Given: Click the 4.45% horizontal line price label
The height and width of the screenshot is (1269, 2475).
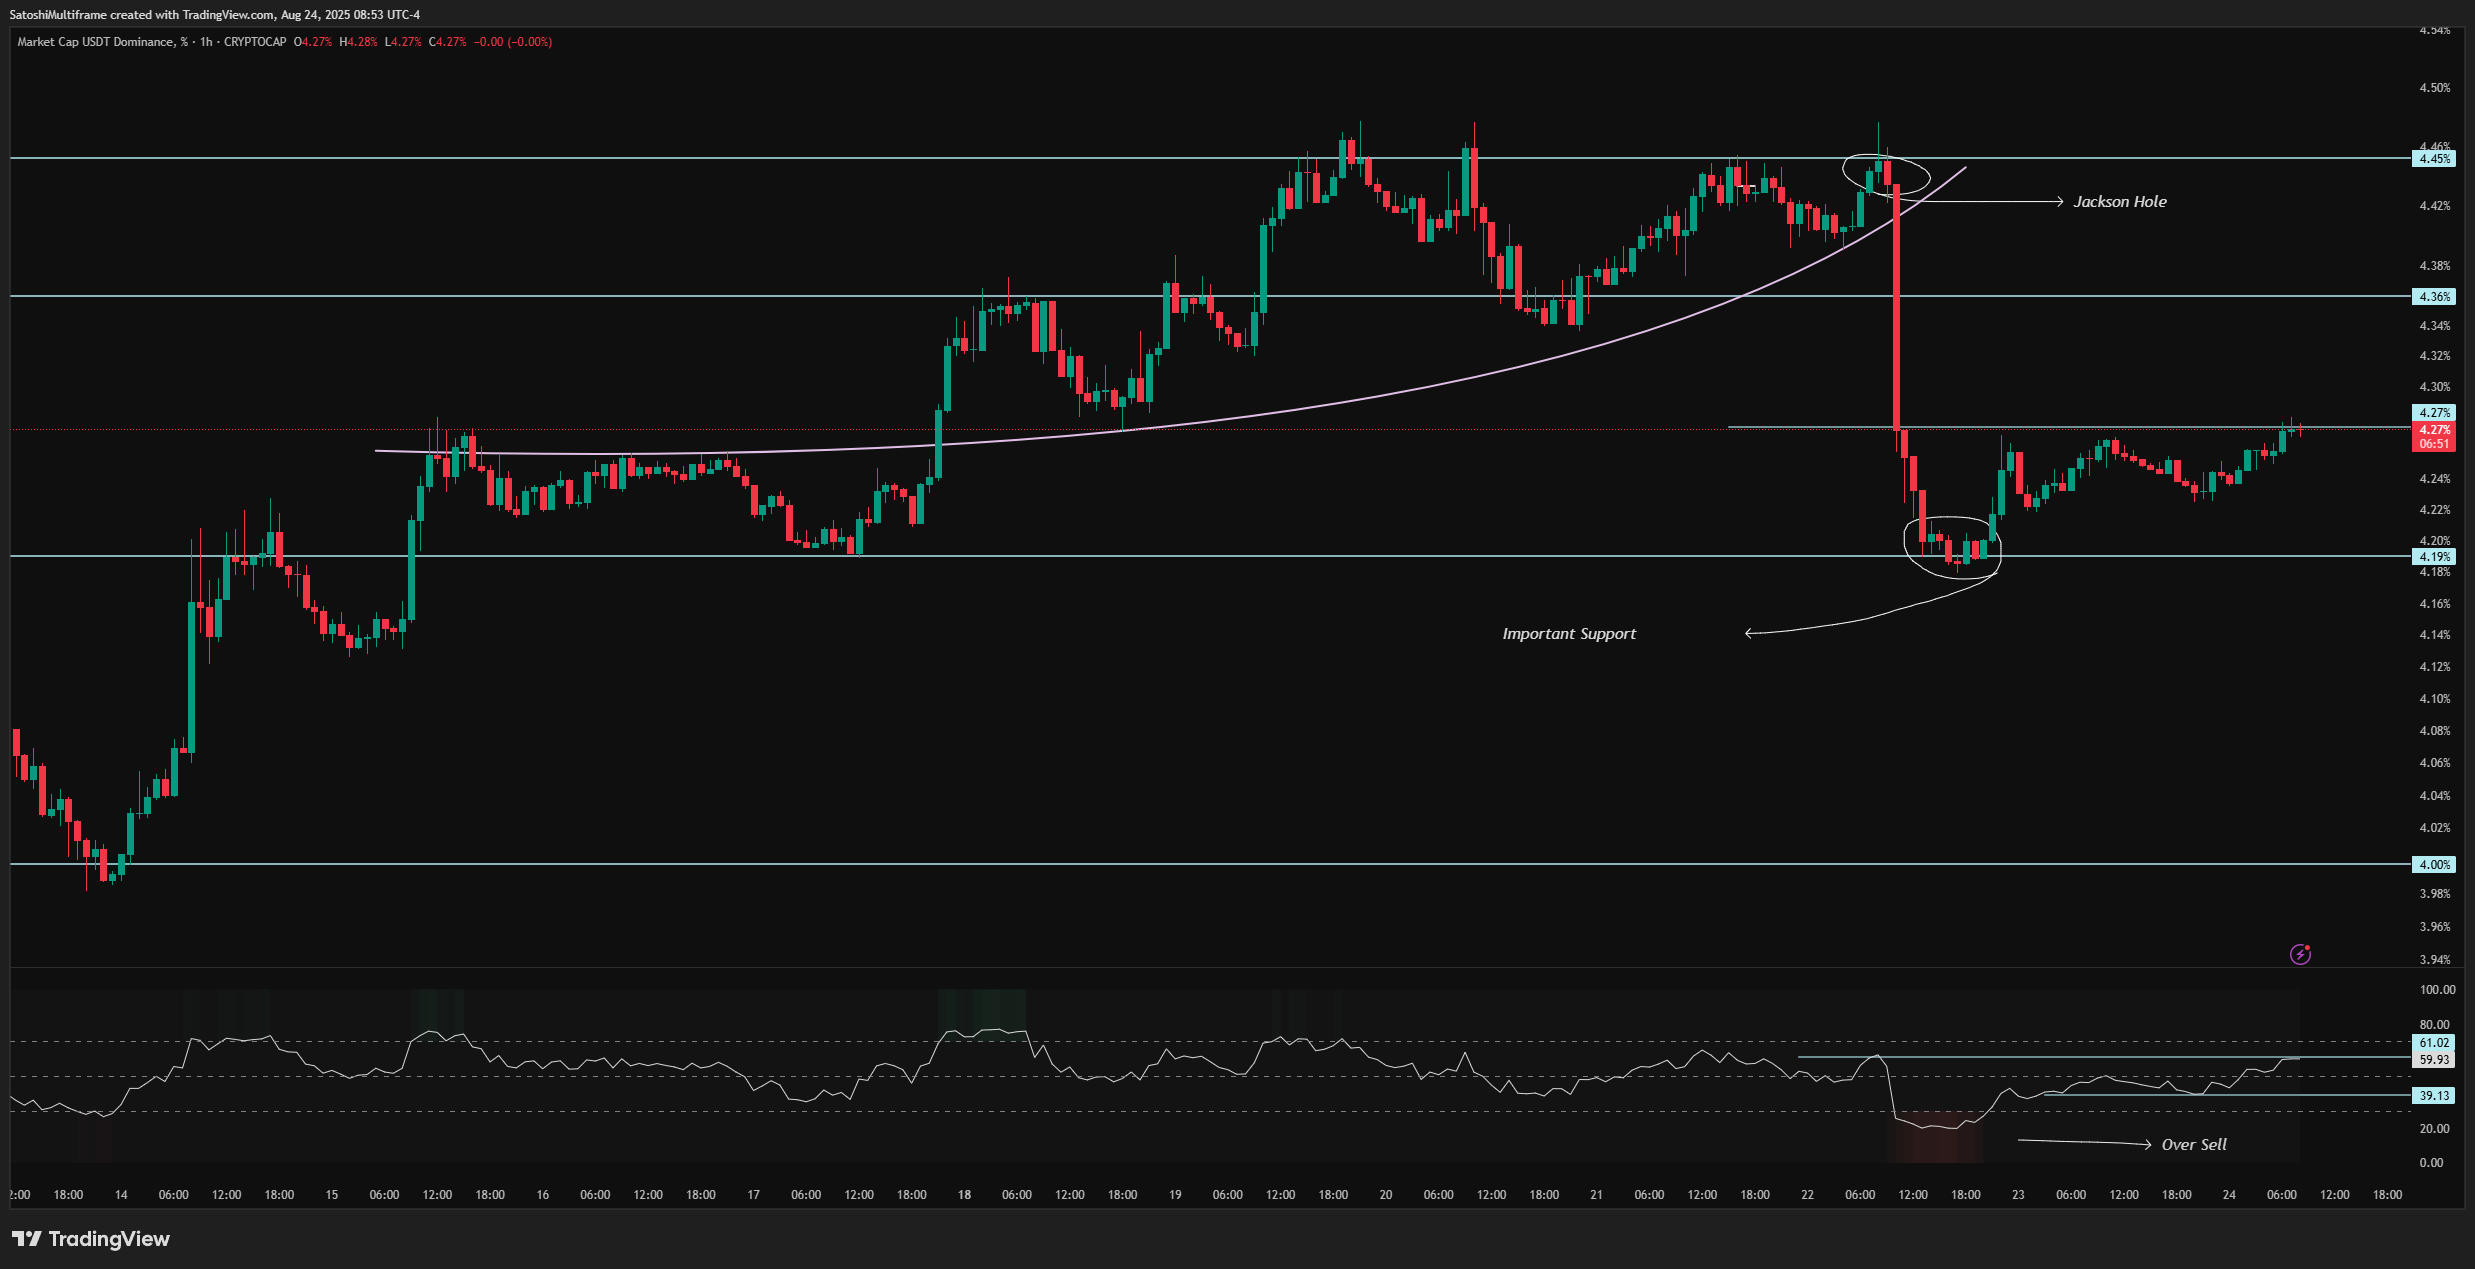Looking at the screenshot, I should (2434, 159).
